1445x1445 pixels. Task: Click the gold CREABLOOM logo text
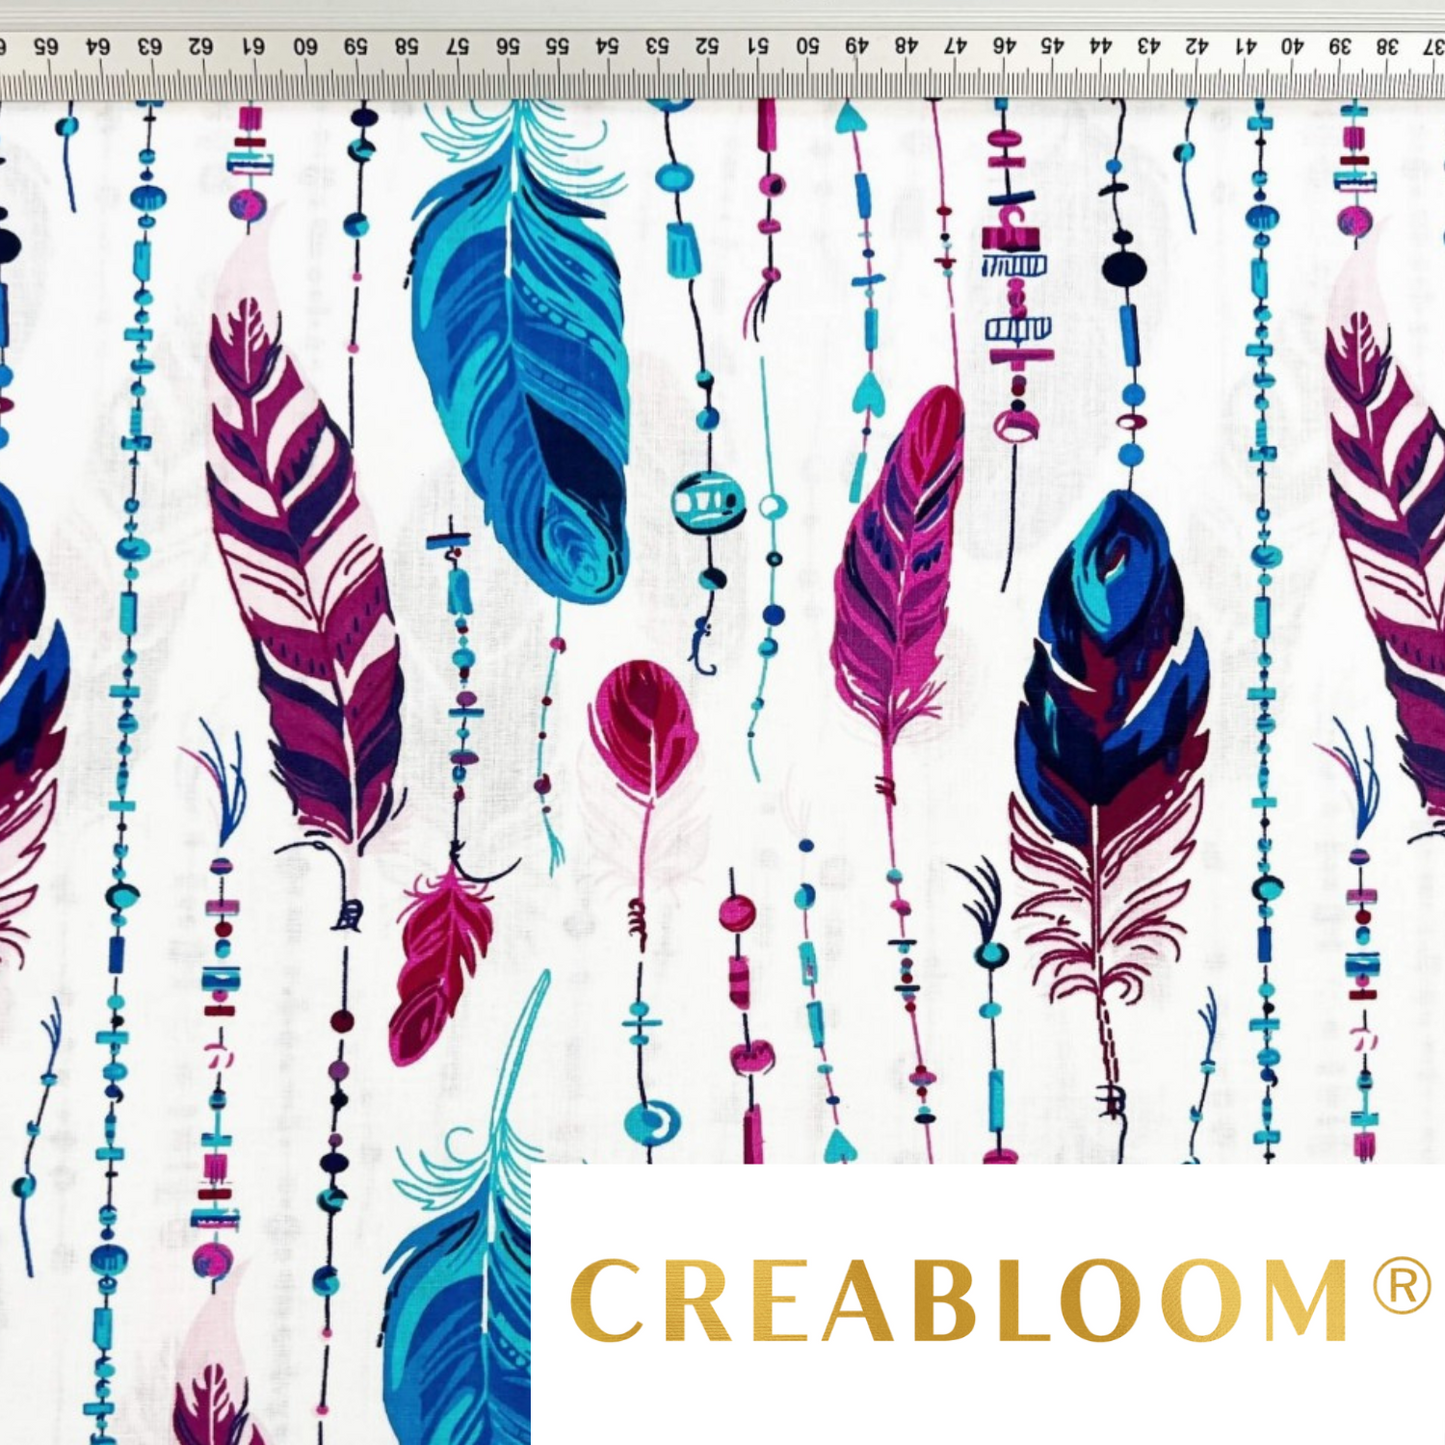point(961,1300)
